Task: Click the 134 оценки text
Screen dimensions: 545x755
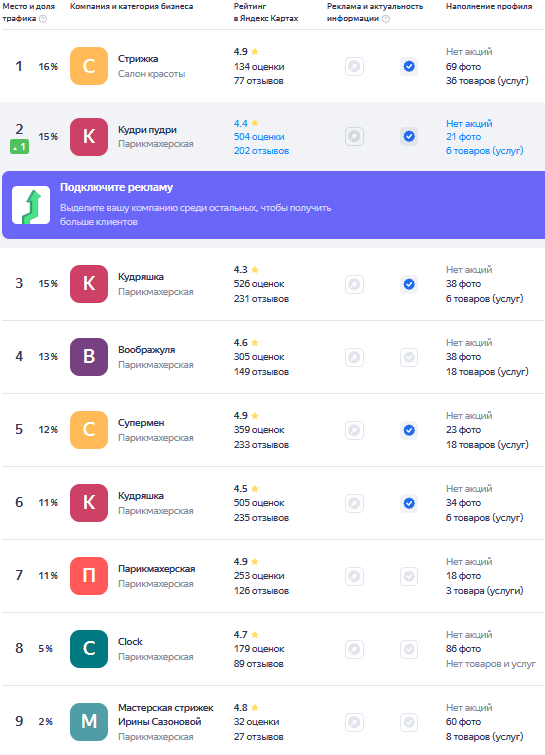Action: click(259, 67)
